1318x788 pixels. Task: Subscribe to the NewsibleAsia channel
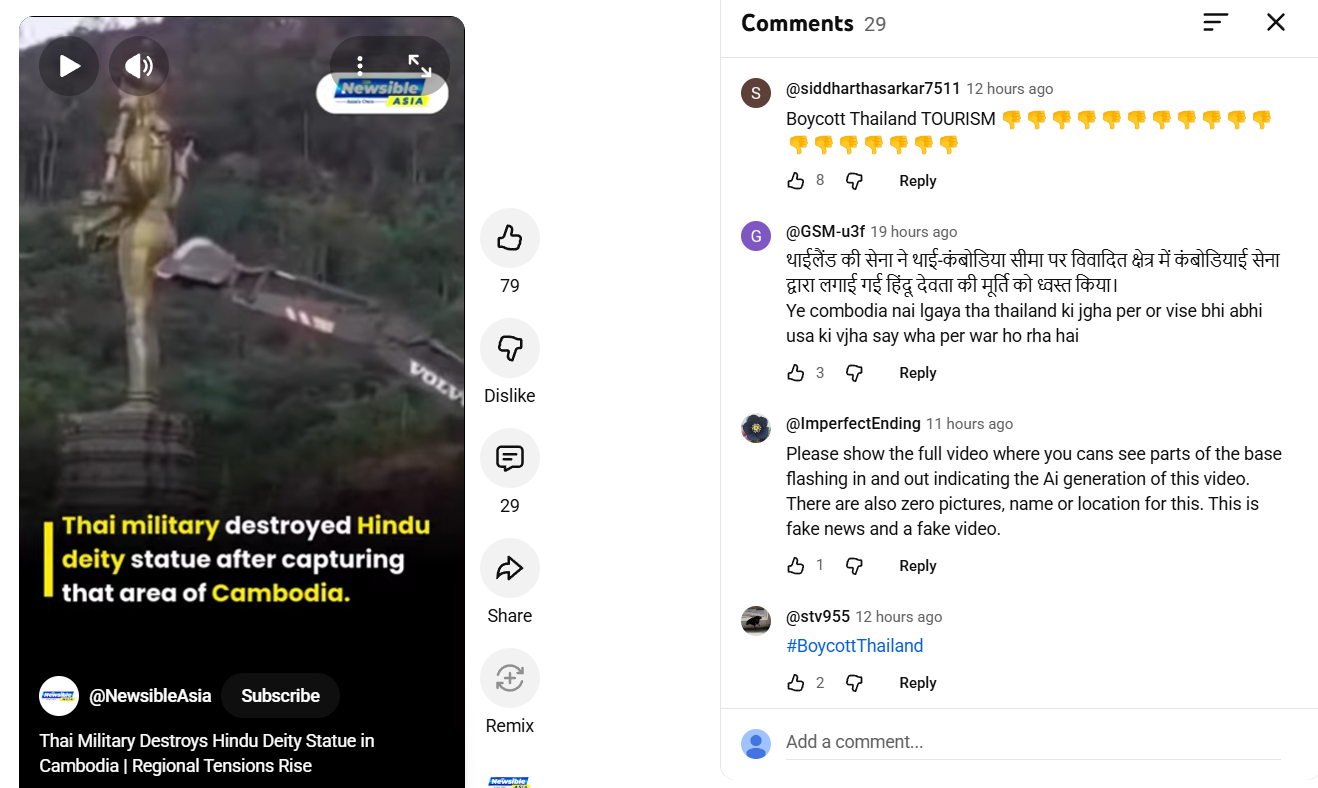pyautogui.click(x=280, y=696)
